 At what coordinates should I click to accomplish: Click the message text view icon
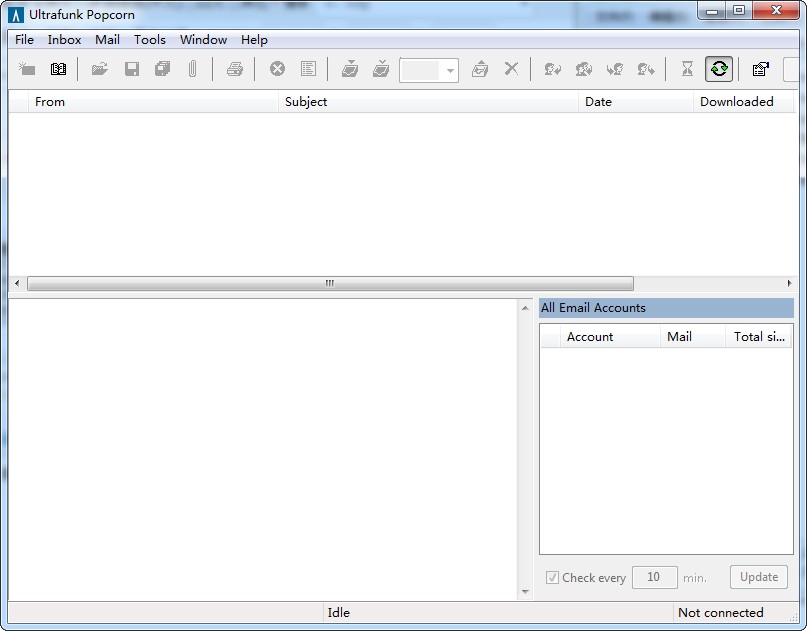[x=308, y=68]
